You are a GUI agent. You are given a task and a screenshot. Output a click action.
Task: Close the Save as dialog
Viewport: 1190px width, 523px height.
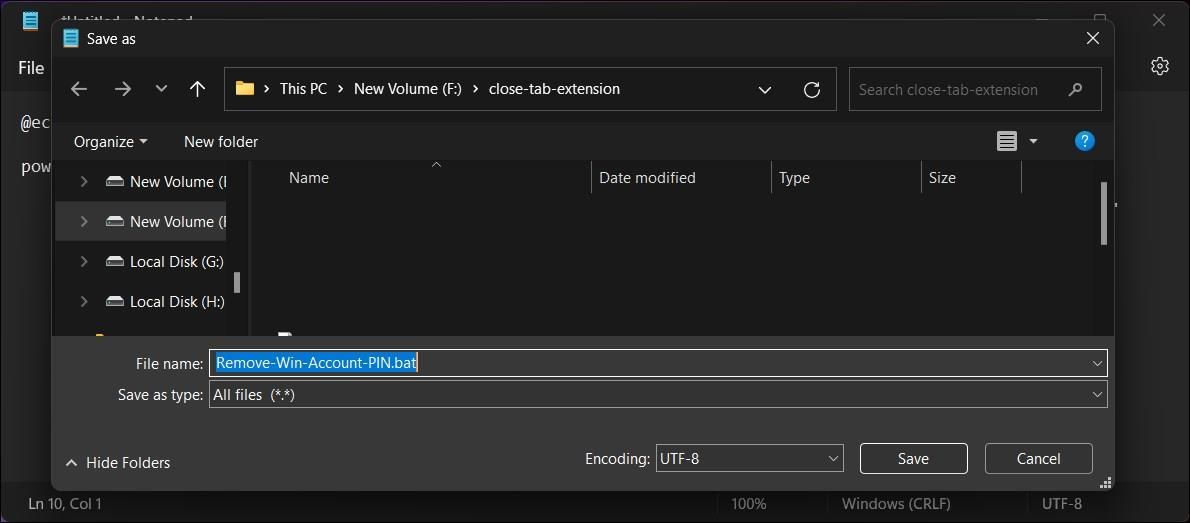point(1093,38)
